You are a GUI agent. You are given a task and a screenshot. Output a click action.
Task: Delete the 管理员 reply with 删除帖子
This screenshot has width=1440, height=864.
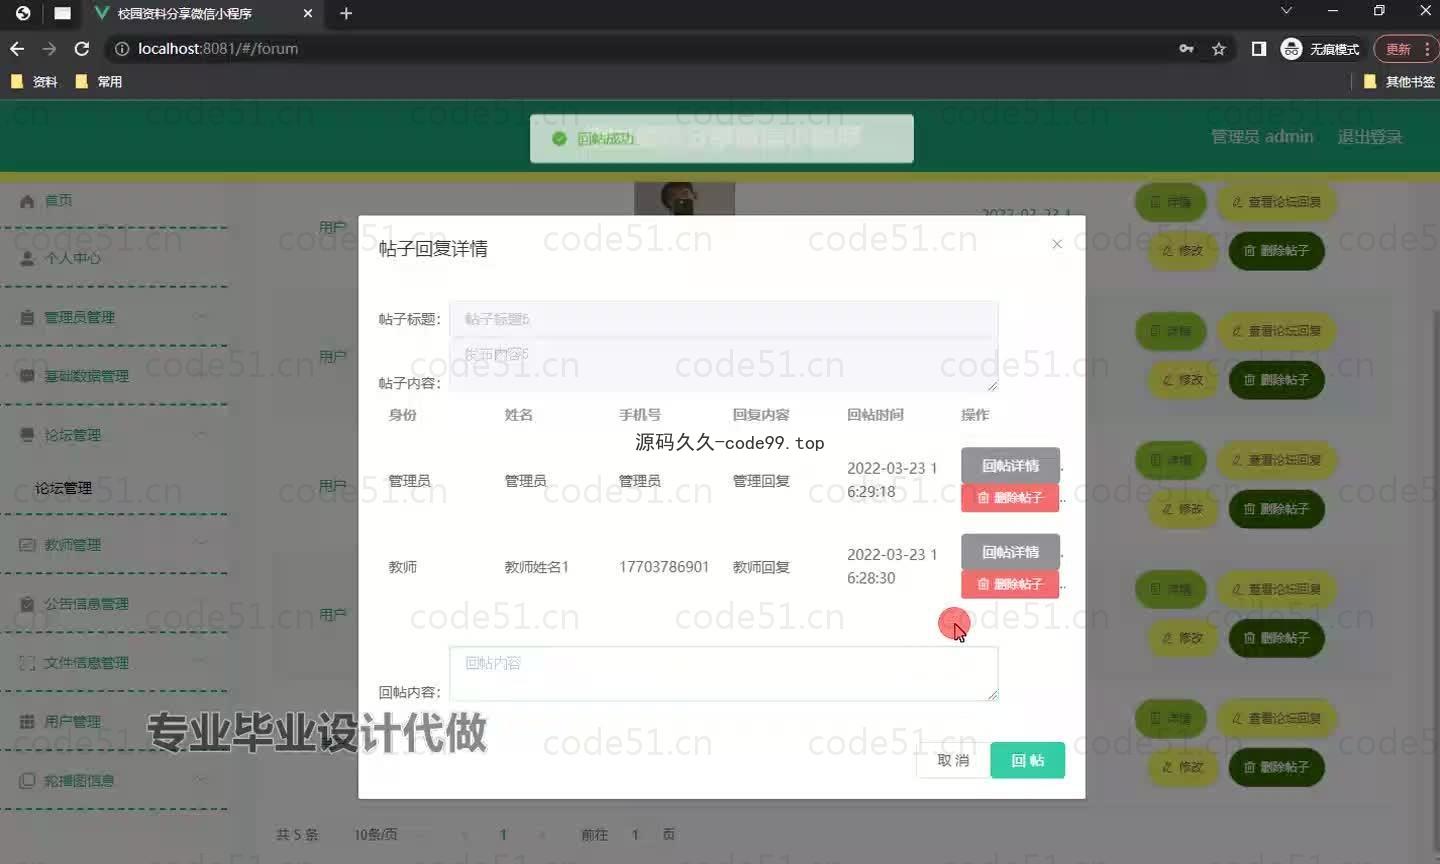point(1010,498)
